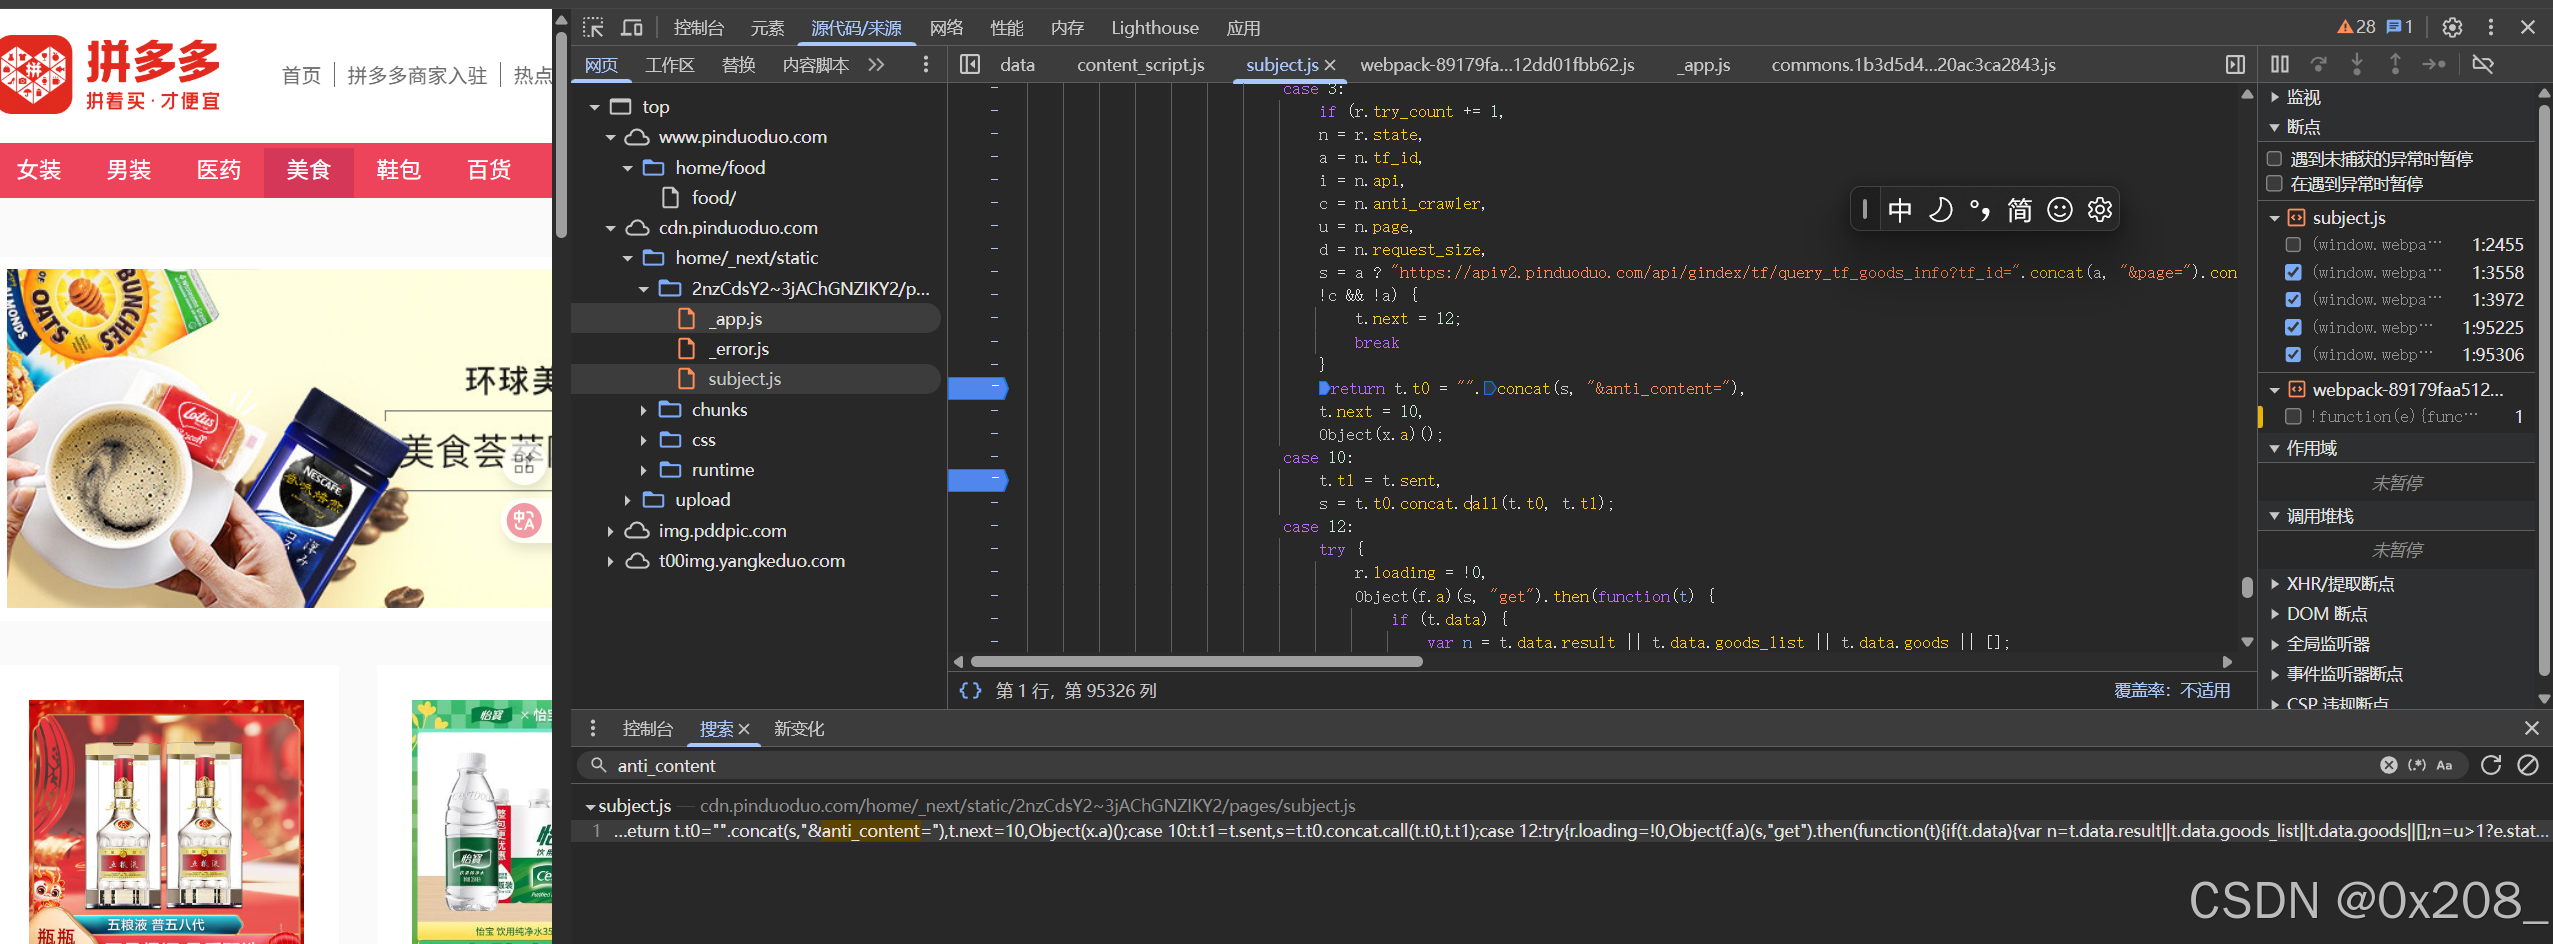Switch to webpack-89179fa js editor tab

click(x=1497, y=65)
